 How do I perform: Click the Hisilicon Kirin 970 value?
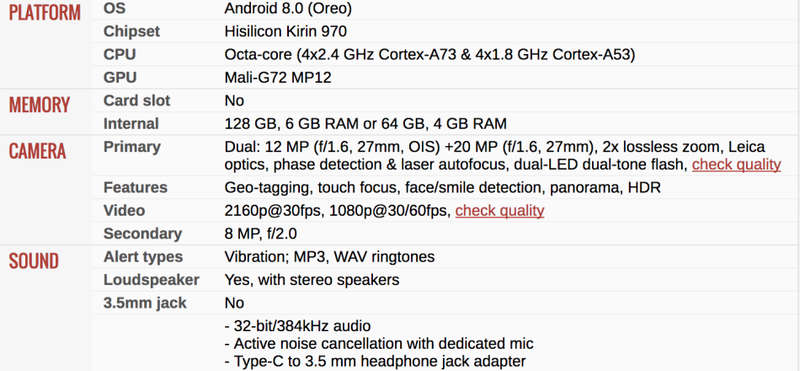286,32
